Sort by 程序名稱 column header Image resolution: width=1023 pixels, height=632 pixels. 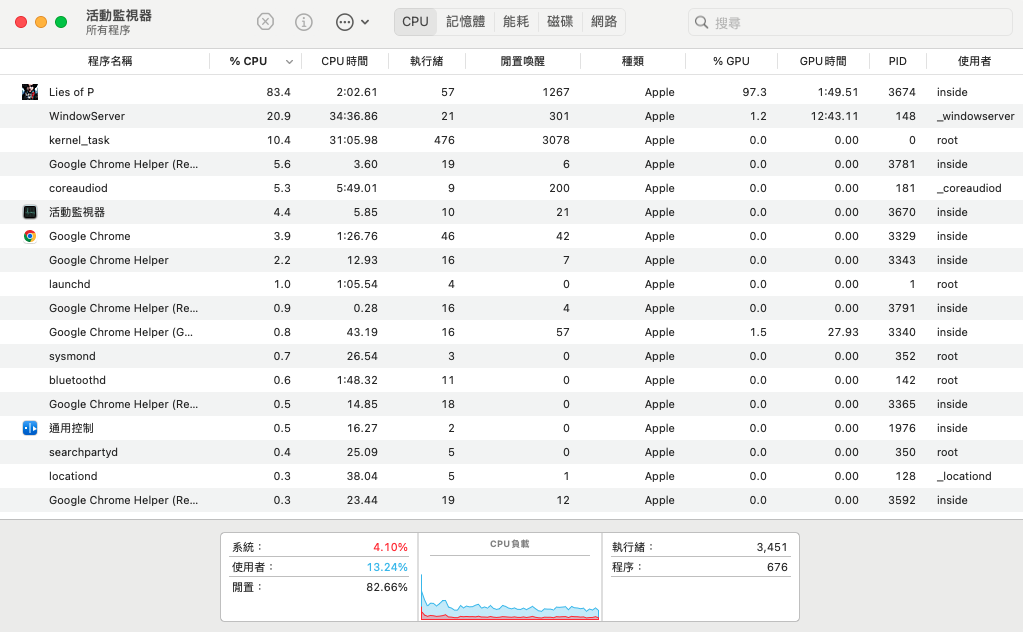point(110,61)
